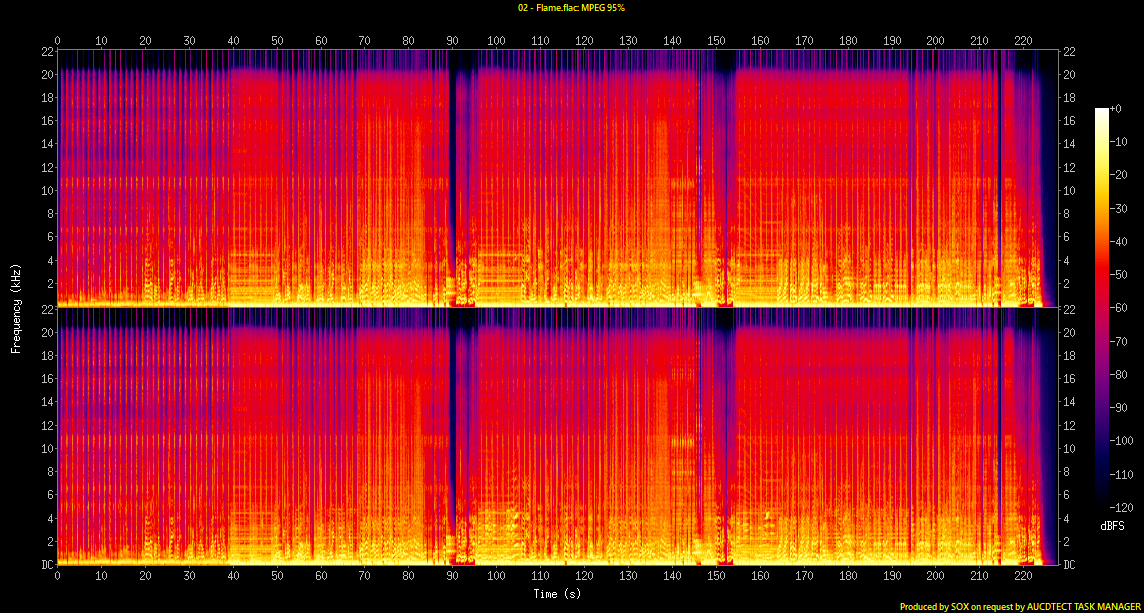The height and width of the screenshot is (613, 1144).
Task: Select the +0 mark on the color scale
Action: point(1116,109)
